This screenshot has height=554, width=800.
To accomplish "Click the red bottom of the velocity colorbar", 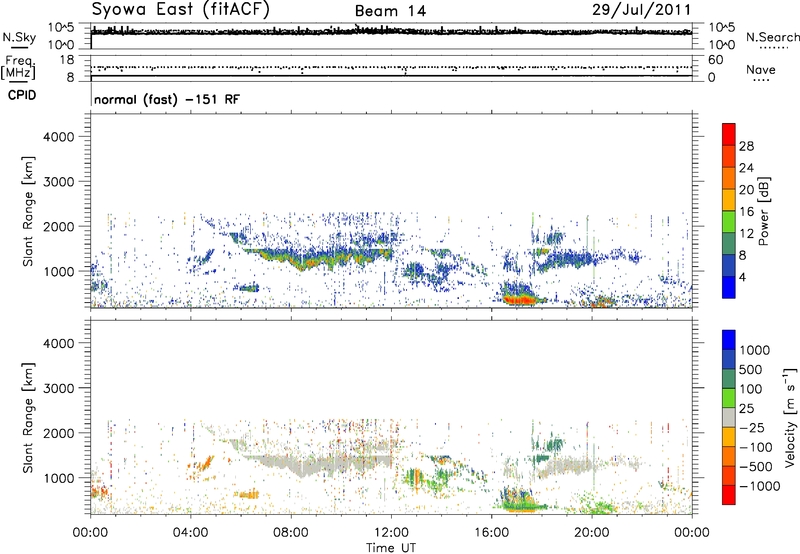I will click(x=729, y=495).
